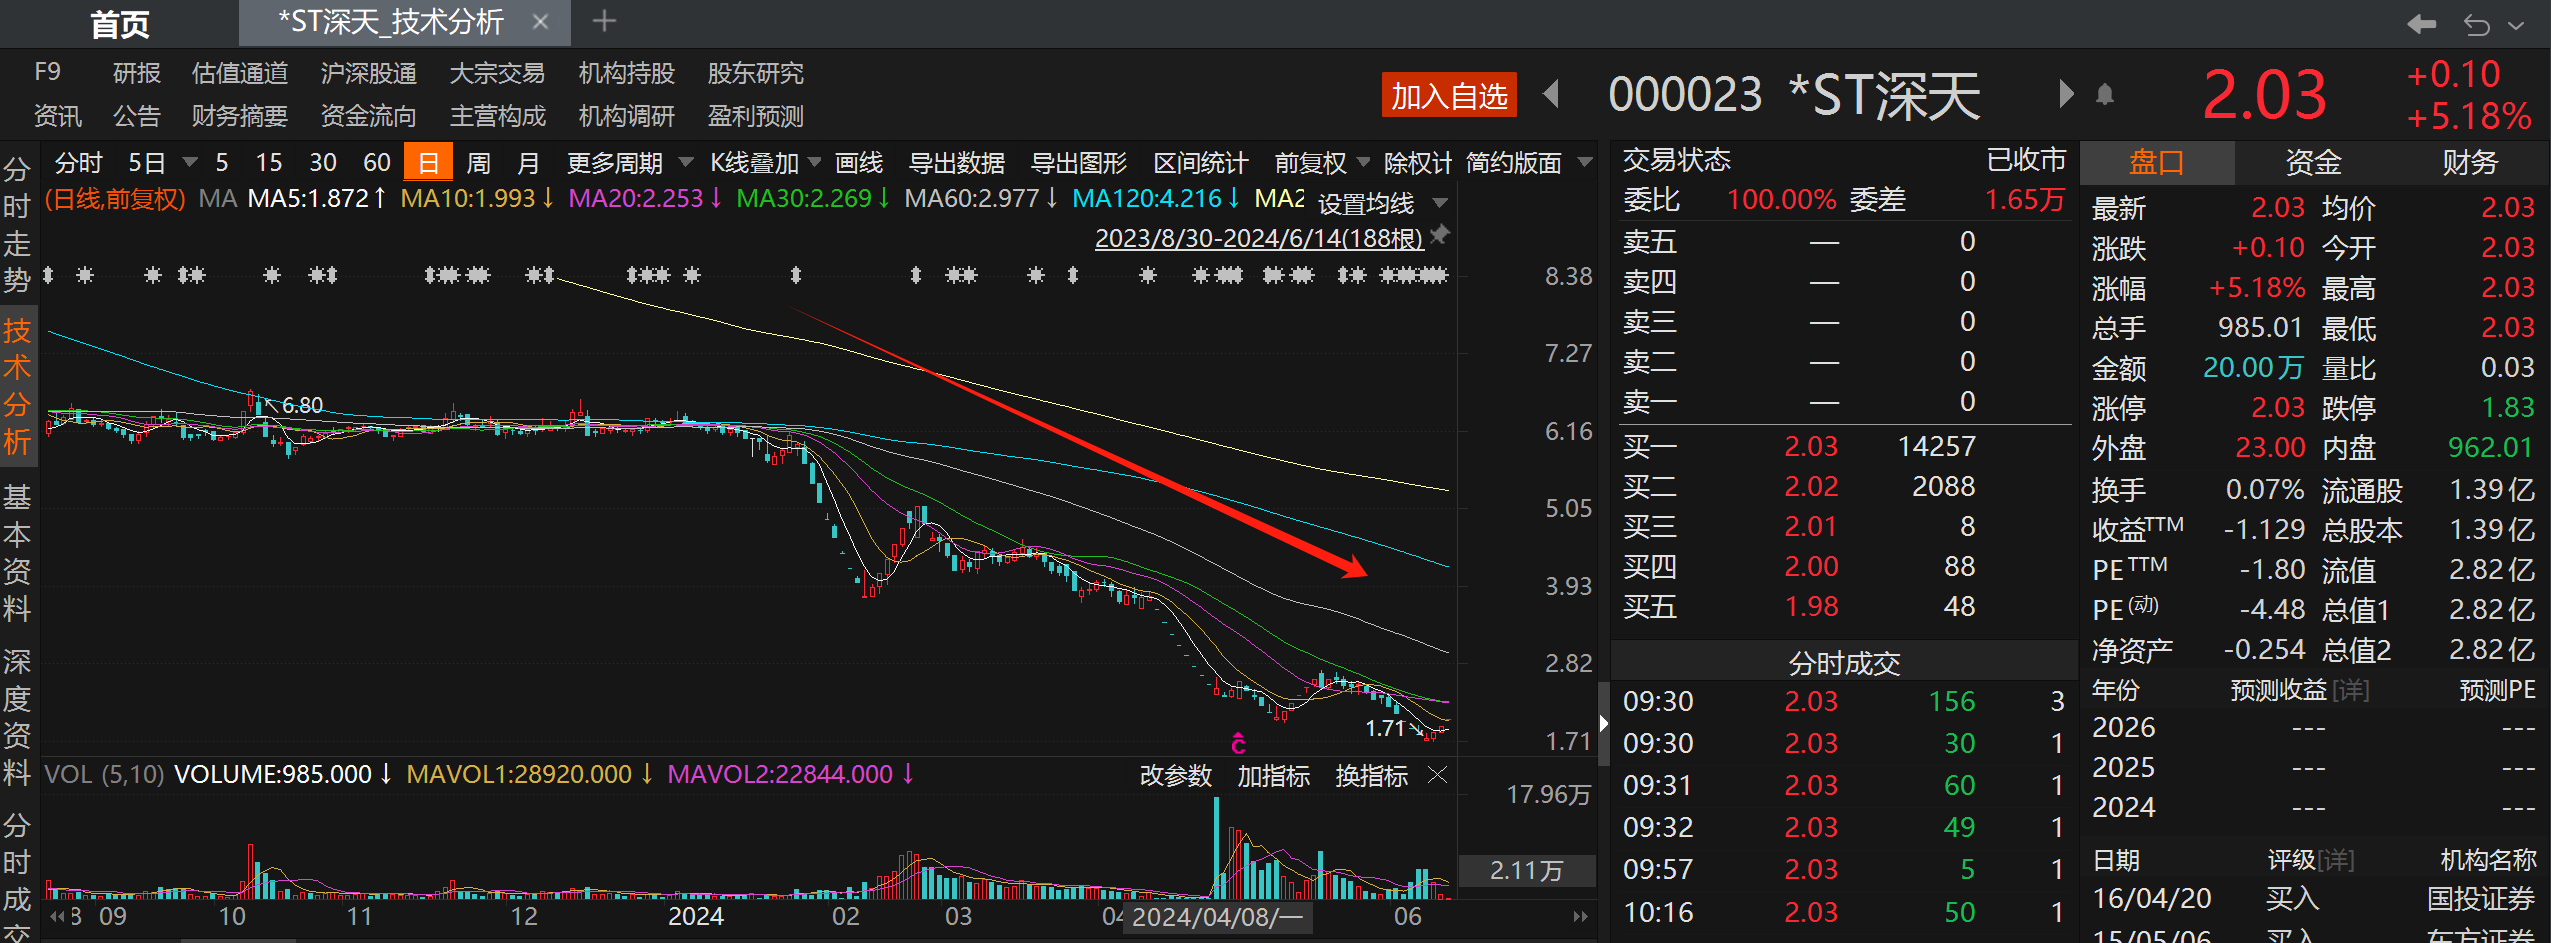Click 加指标 button
This screenshot has width=2551, height=943.
[x=1274, y=775]
